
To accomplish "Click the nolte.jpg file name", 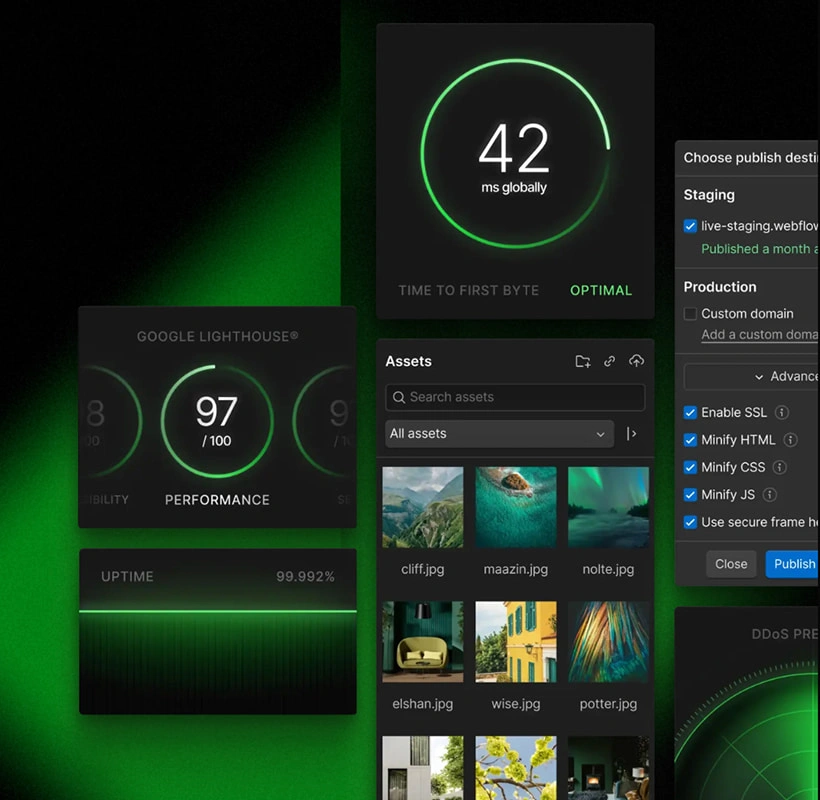I will pyautogui.click(x=608, y=569).
